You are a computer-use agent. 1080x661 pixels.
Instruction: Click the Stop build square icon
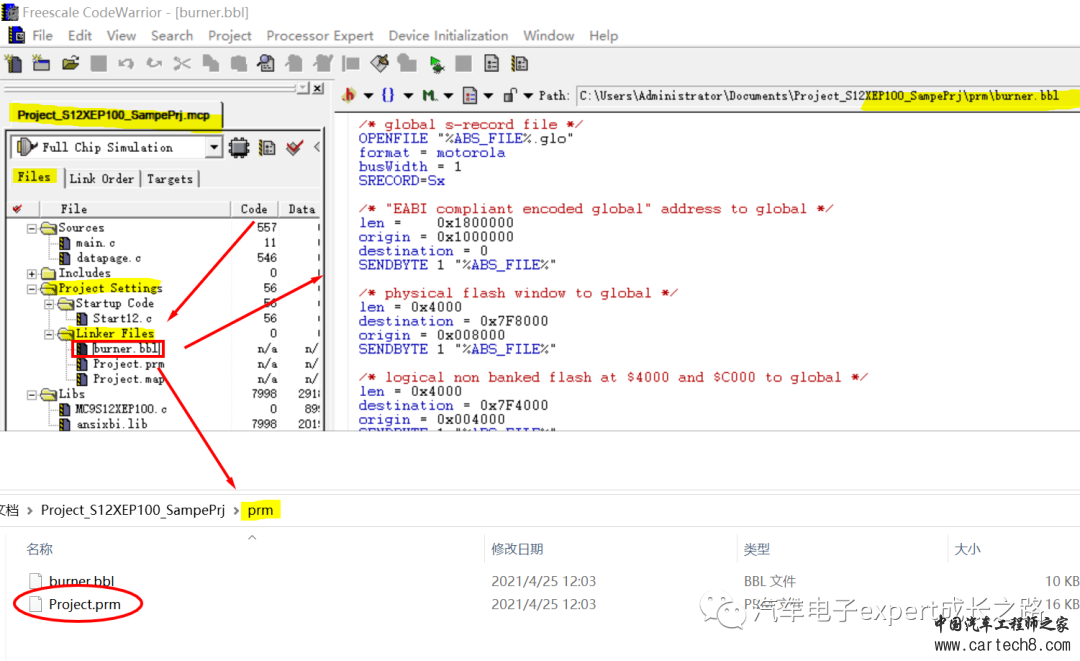point(464,64)
